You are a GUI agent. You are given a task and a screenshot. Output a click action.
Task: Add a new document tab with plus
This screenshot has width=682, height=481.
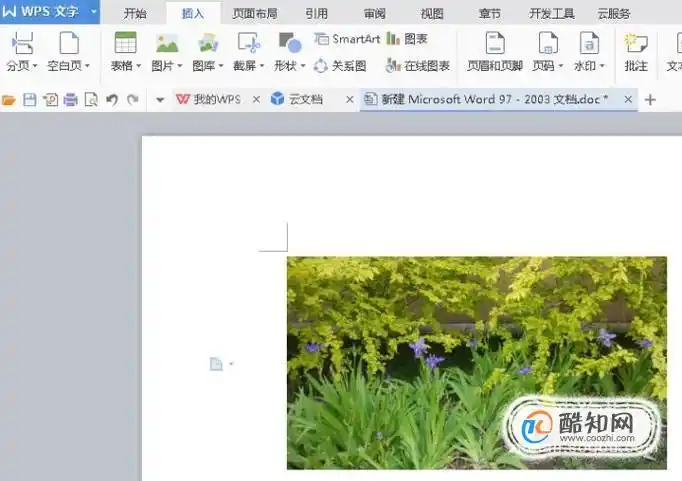click(651, 100)
